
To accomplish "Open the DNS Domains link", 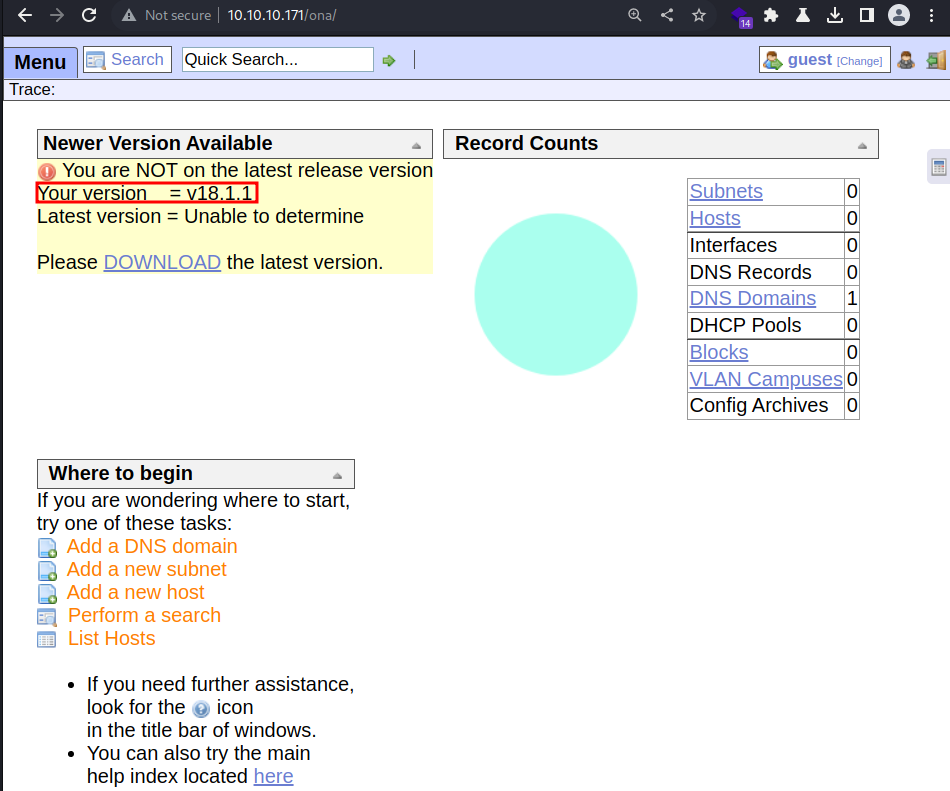I will click(x=752, y=298).
